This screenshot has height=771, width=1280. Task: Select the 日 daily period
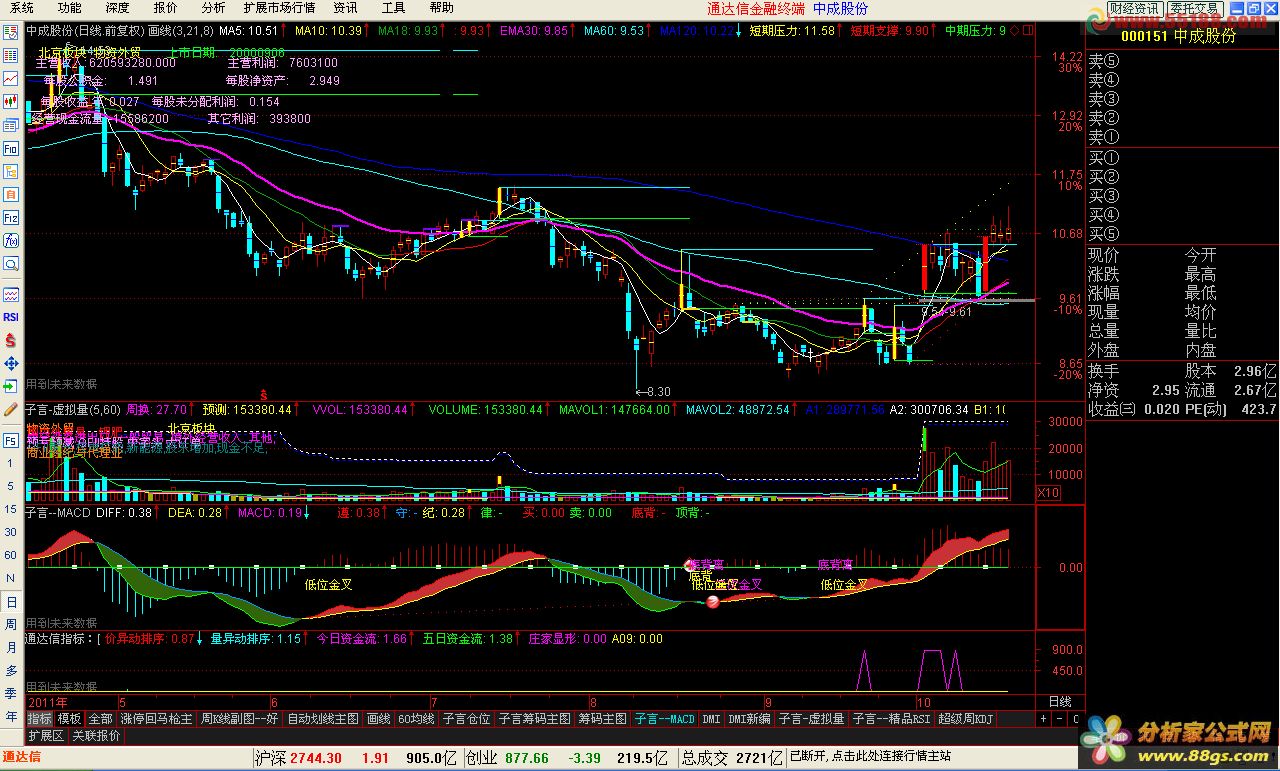pyautogui.click(x=11, y=602)
